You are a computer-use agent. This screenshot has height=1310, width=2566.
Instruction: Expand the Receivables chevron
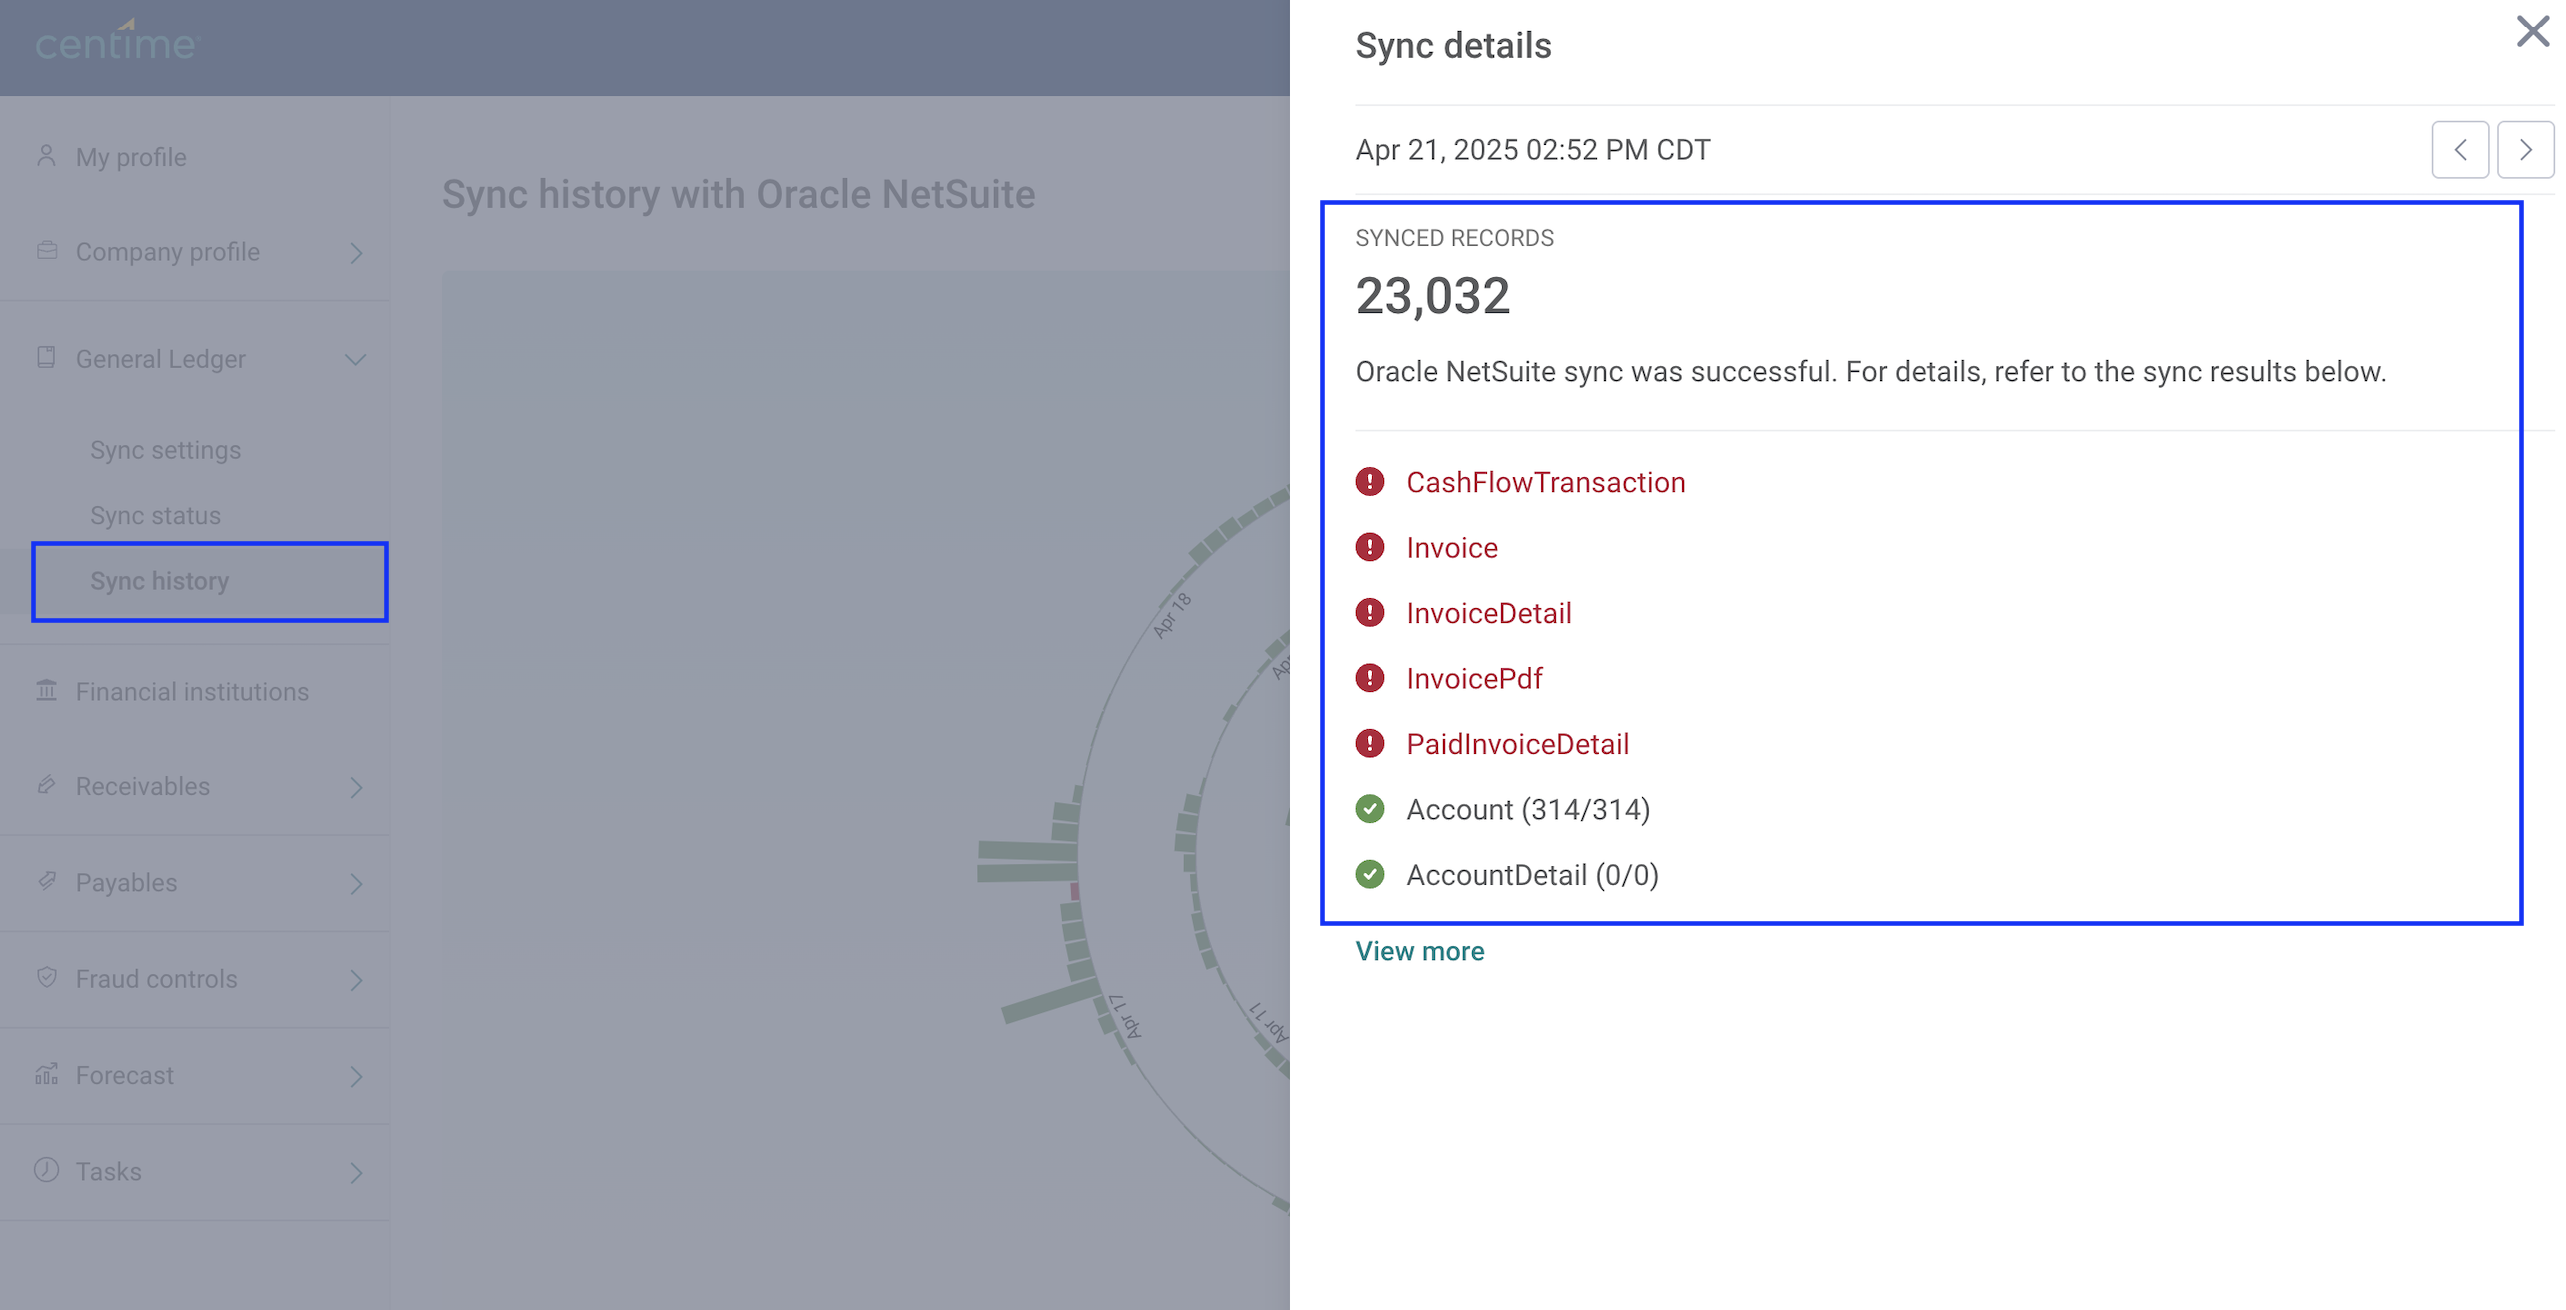(x=356, y=788)
